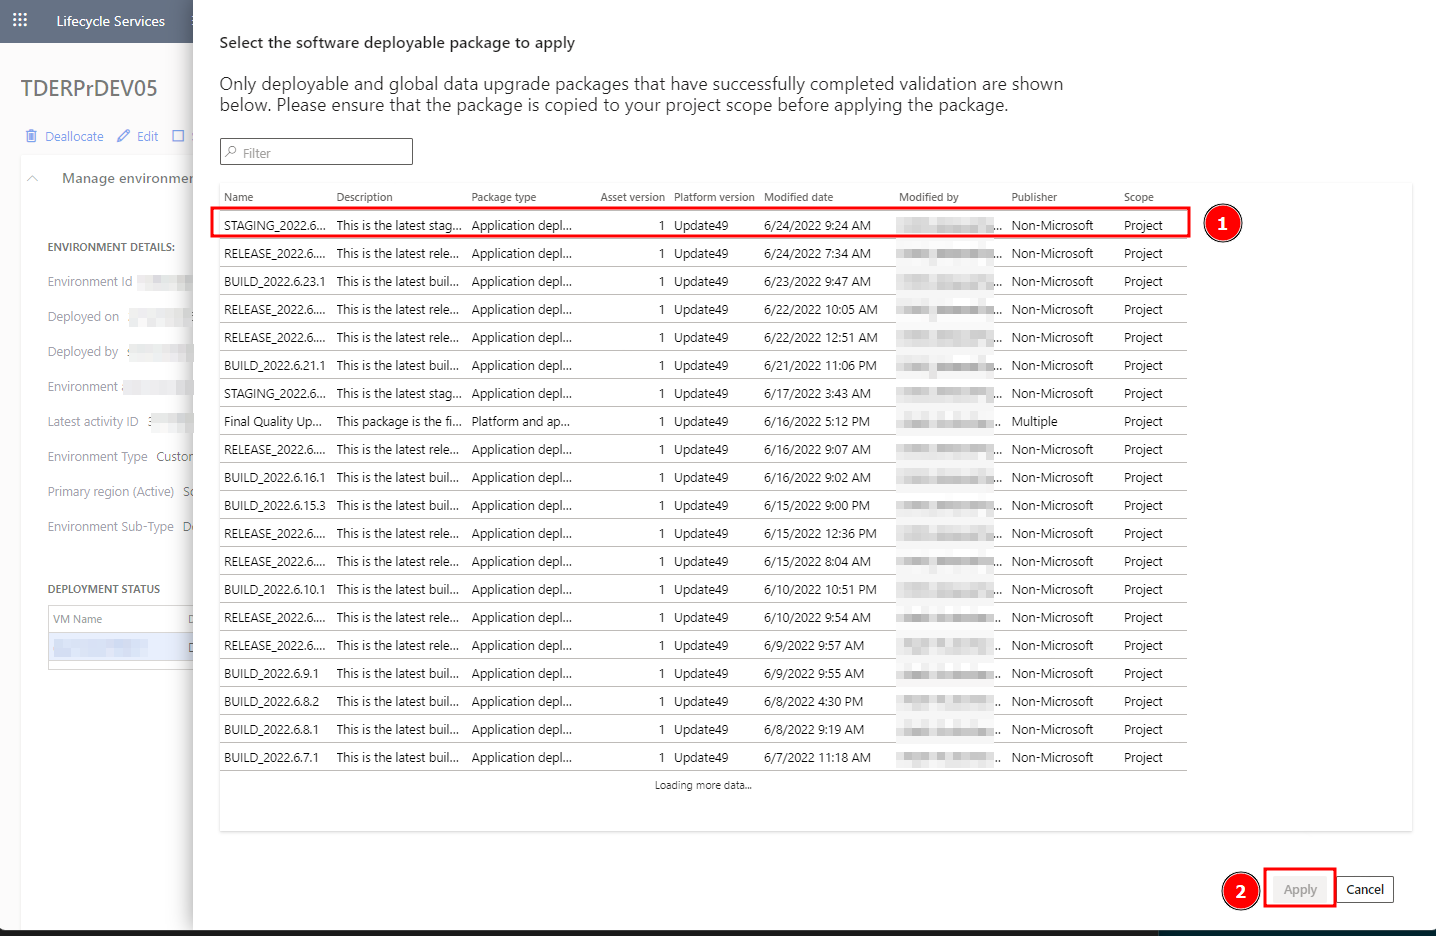1436x936 pixels.
Task: Click the app launcher grid icon
Action: click(19, 20)
